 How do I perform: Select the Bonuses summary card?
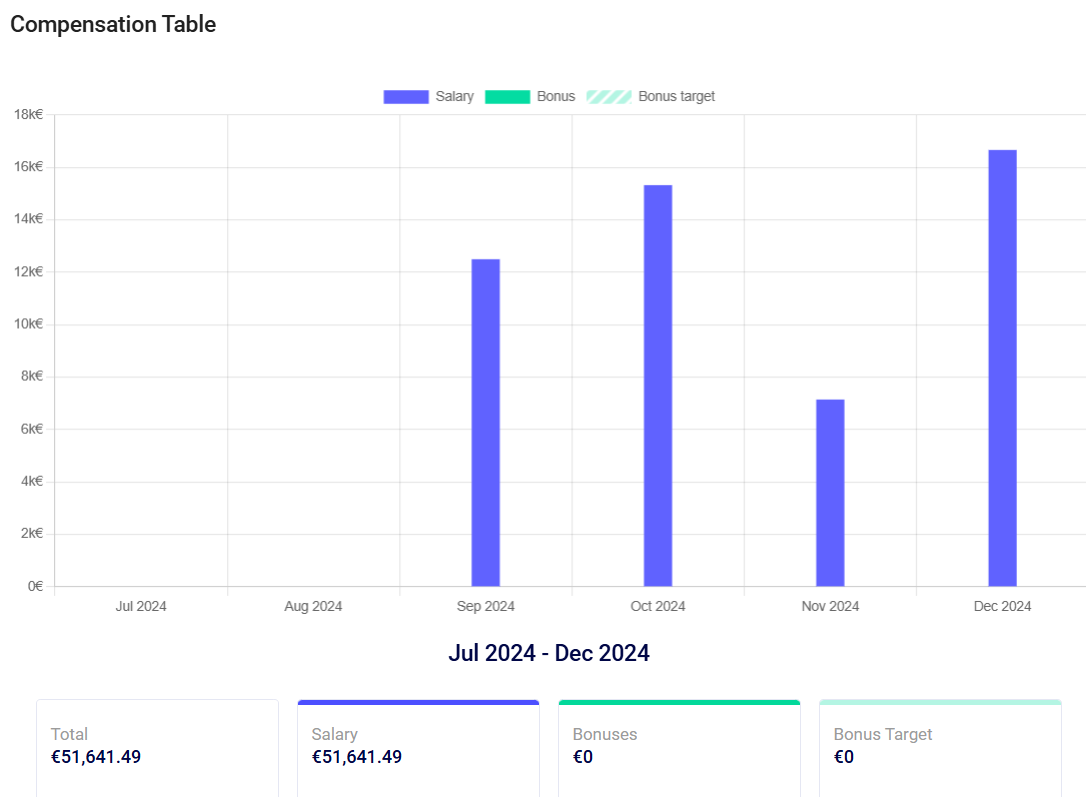click(679, 746)
